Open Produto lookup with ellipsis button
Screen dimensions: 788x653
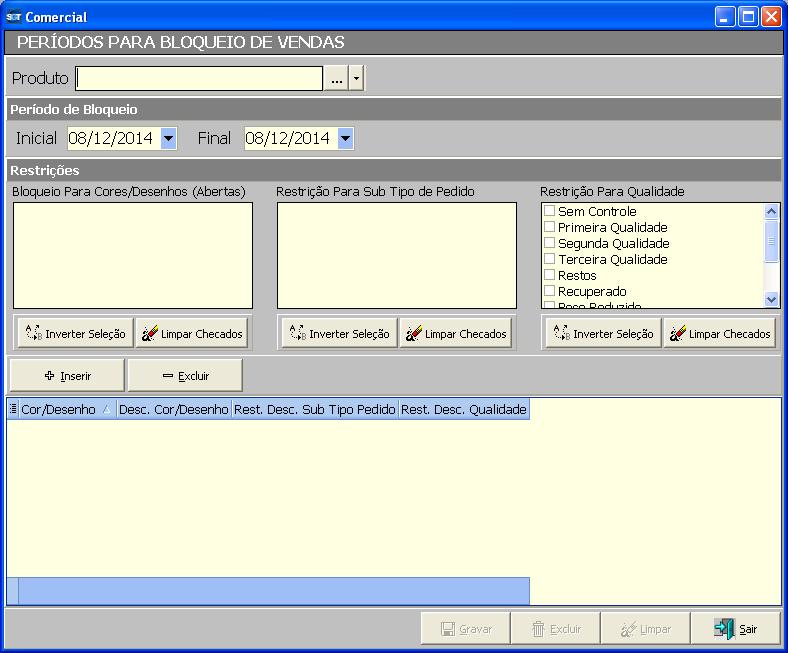pyautogui.click(x=336, y=79)
